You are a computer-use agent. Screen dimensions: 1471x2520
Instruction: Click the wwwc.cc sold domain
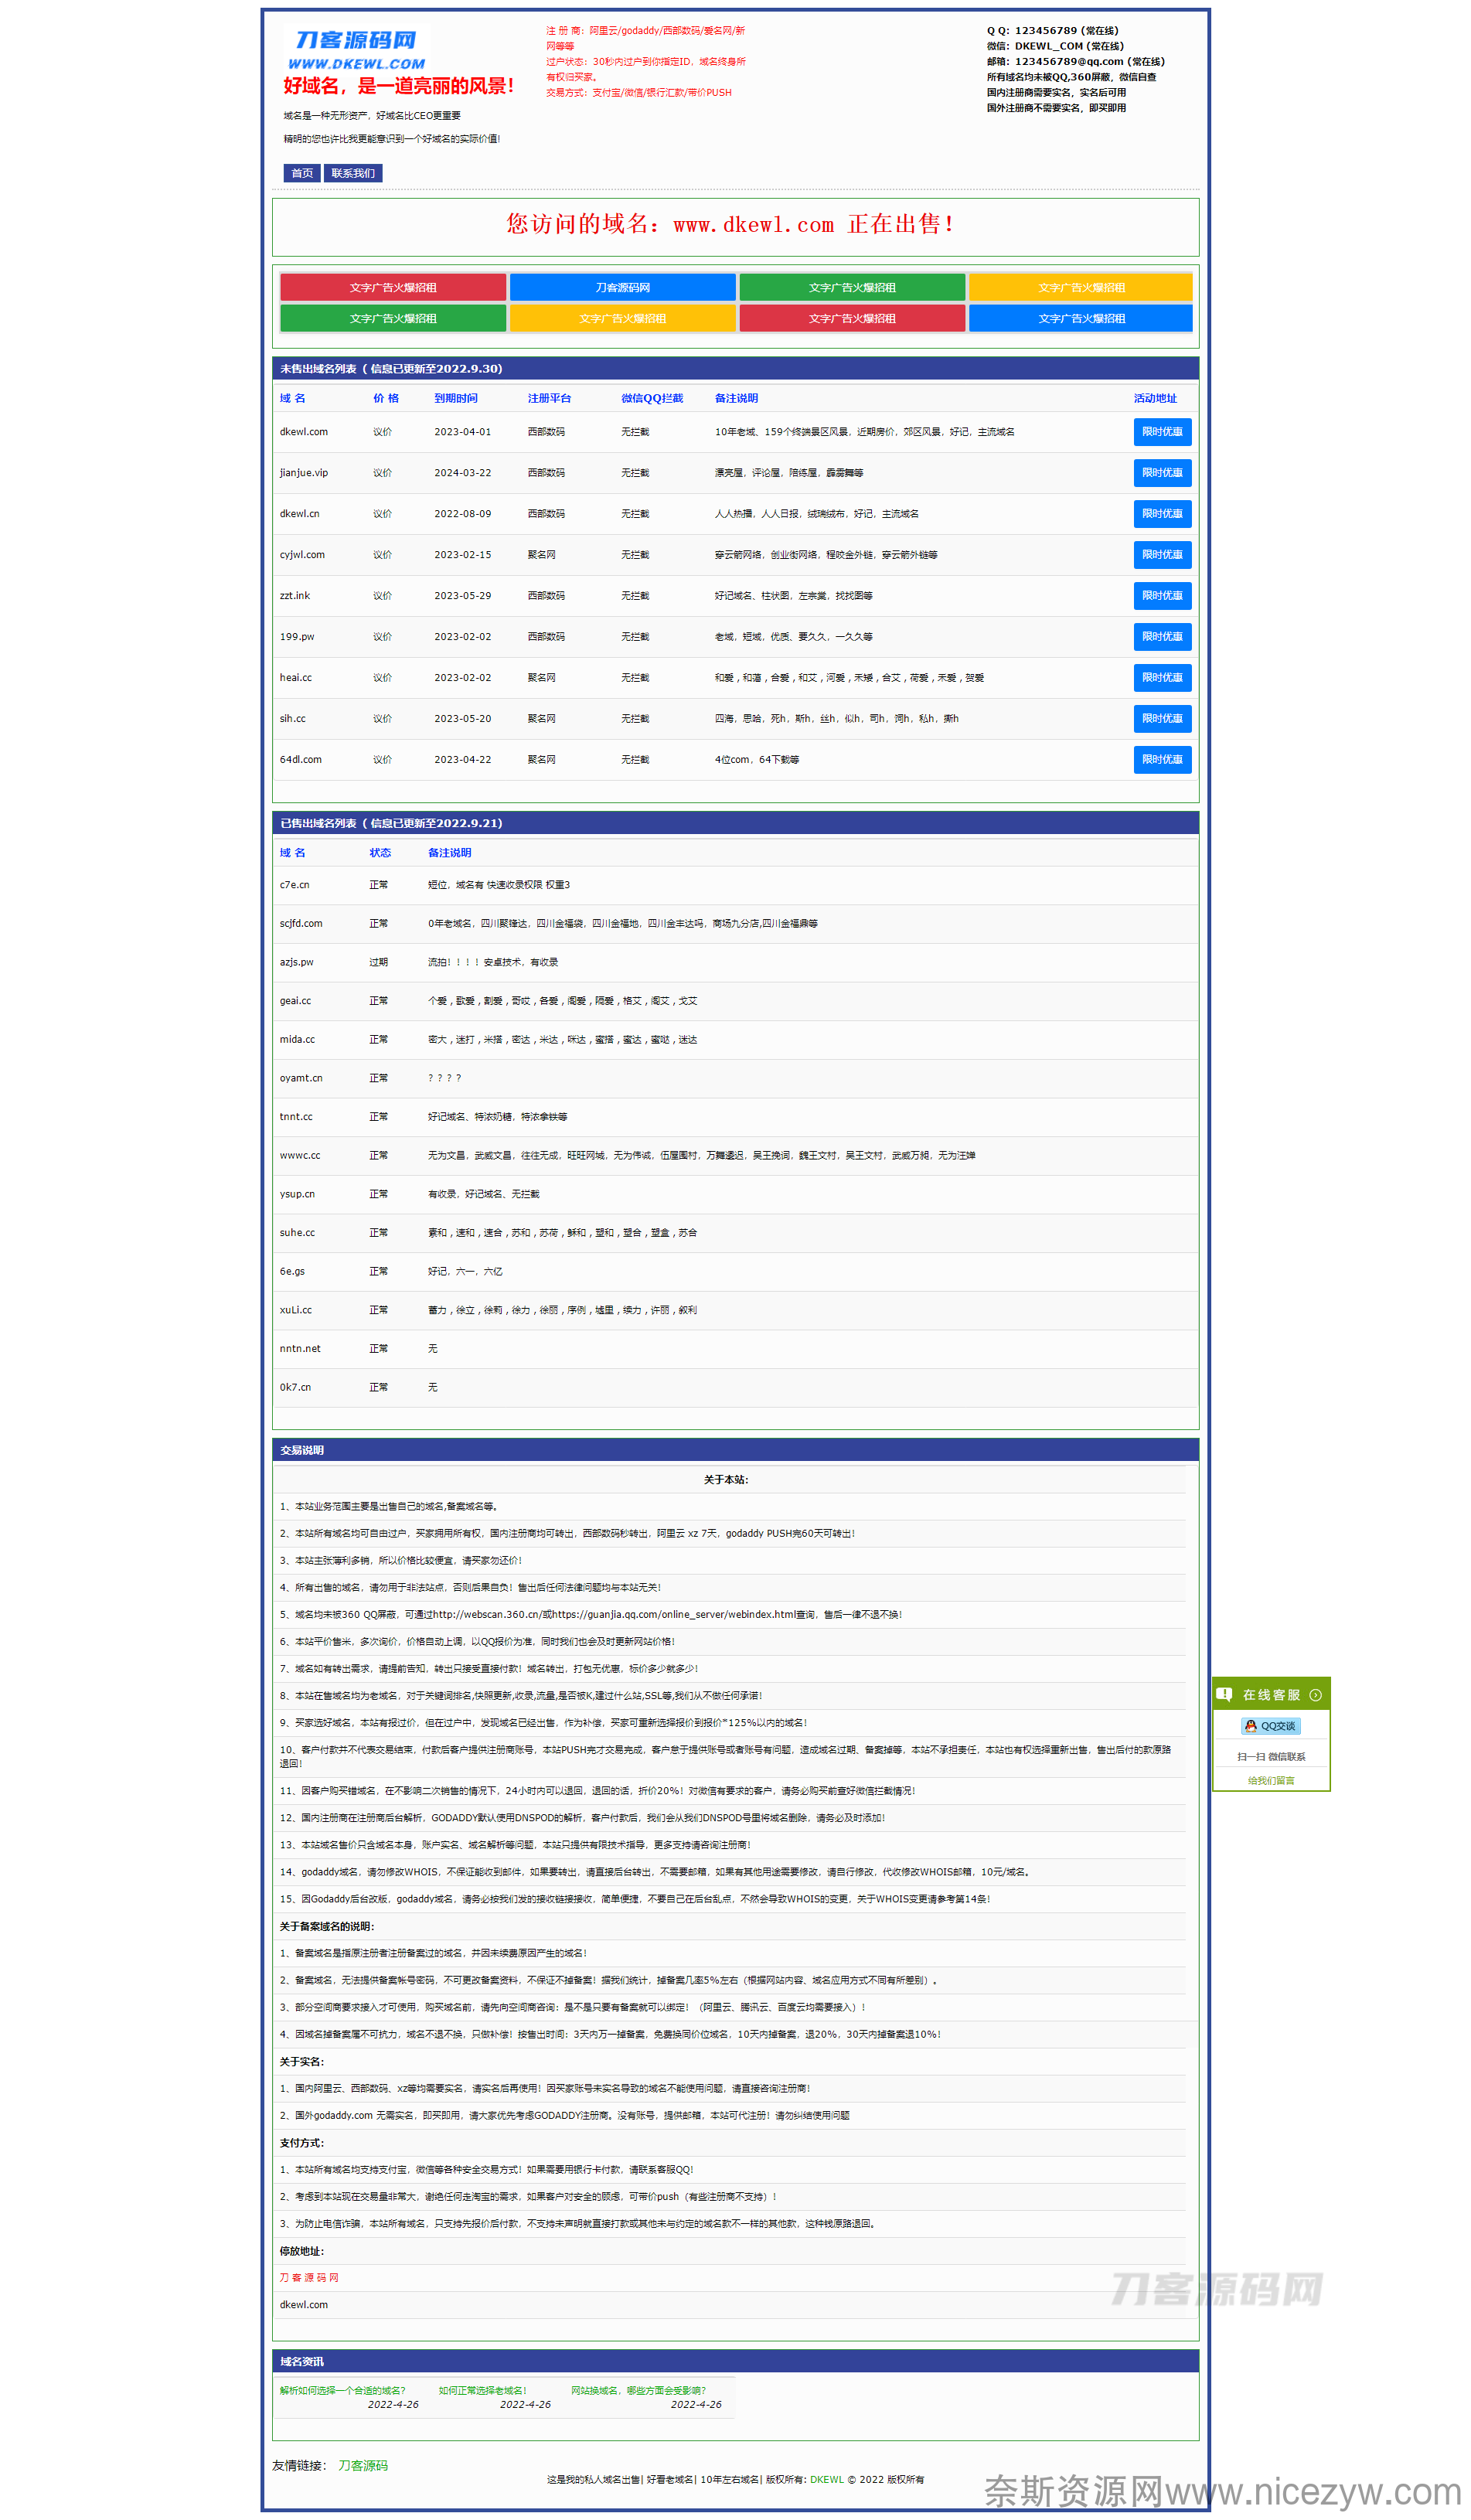300,1156
